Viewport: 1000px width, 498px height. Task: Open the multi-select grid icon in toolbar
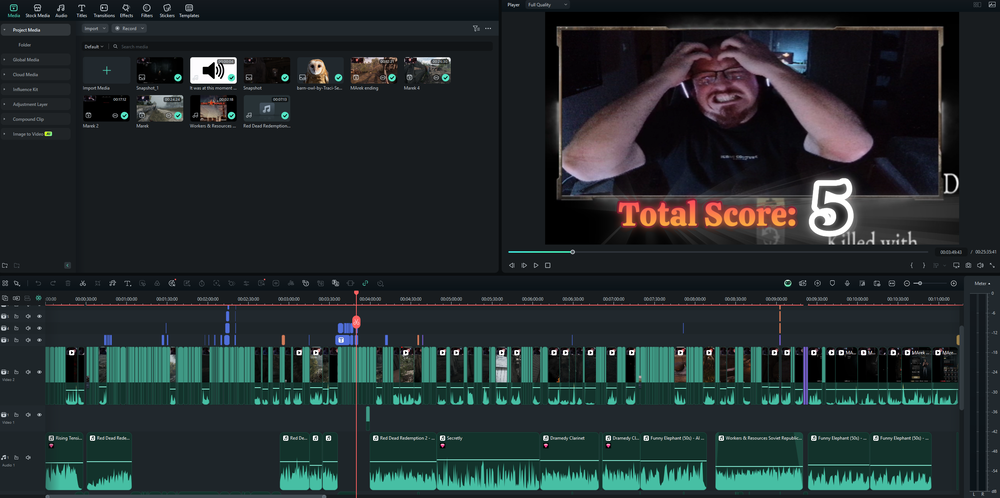click(x=5, y=283)
